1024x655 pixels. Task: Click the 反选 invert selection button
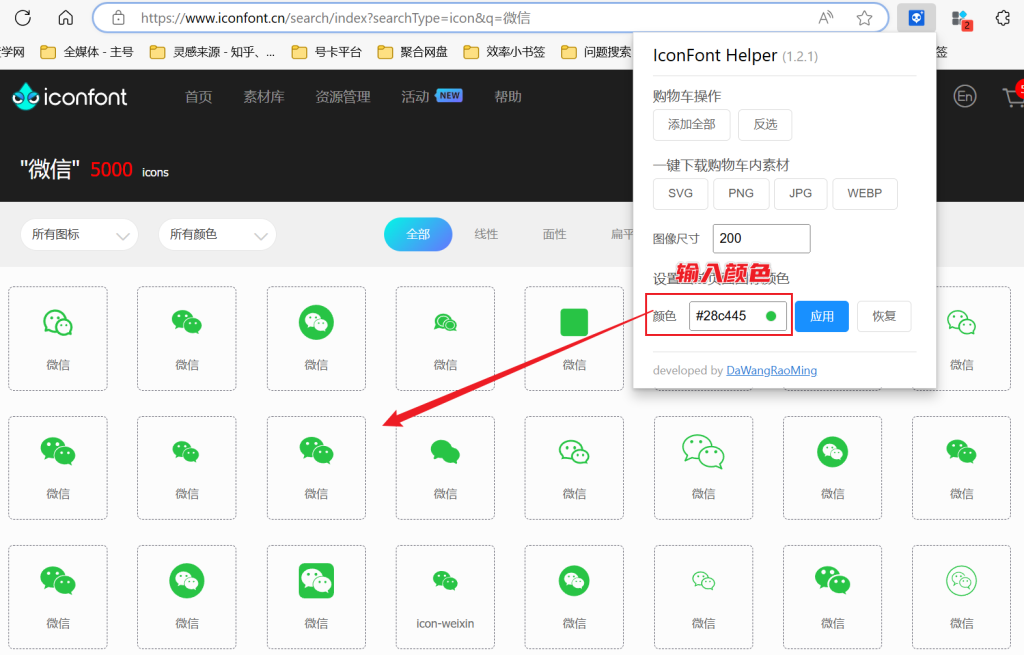click(x=765, y=125)
